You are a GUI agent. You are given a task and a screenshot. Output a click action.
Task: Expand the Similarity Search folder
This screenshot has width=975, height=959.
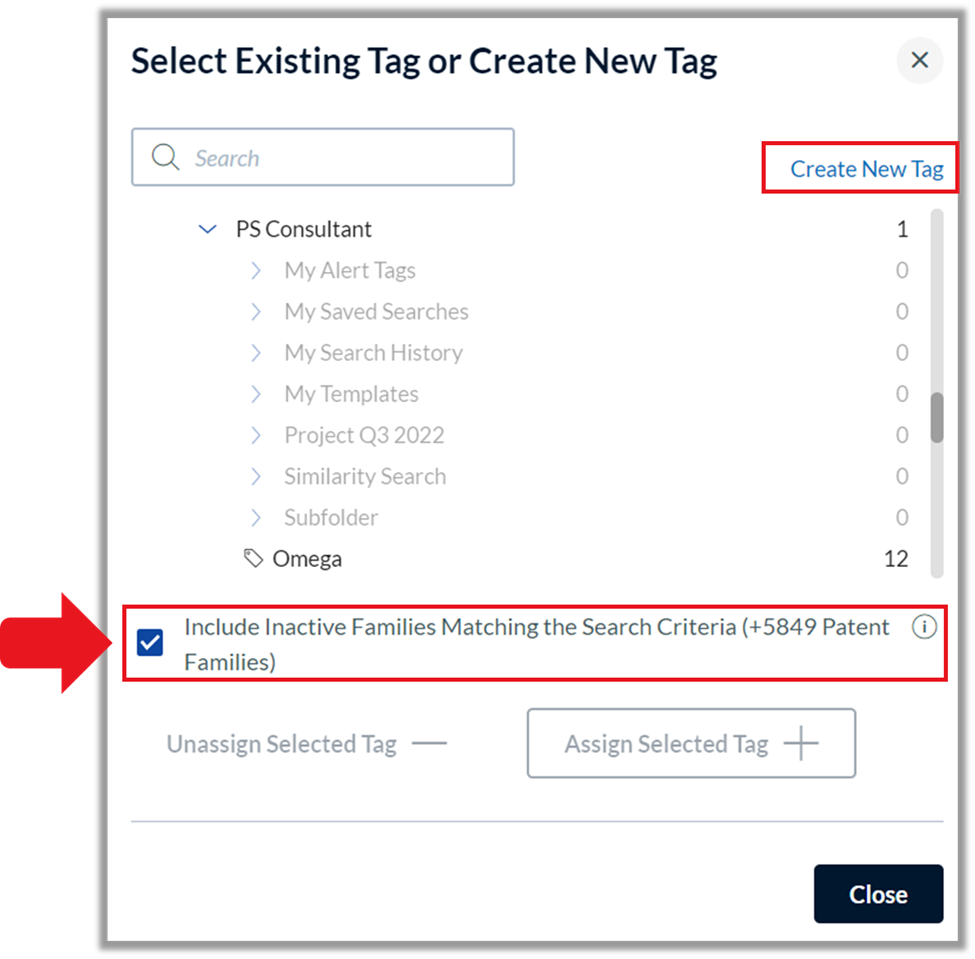(x=256, y=476)
